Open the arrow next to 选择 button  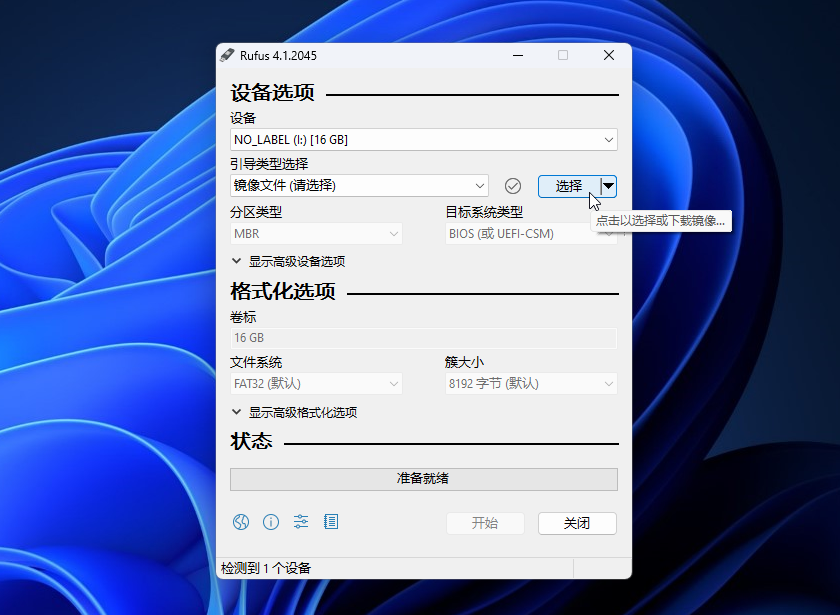[609, 186]
